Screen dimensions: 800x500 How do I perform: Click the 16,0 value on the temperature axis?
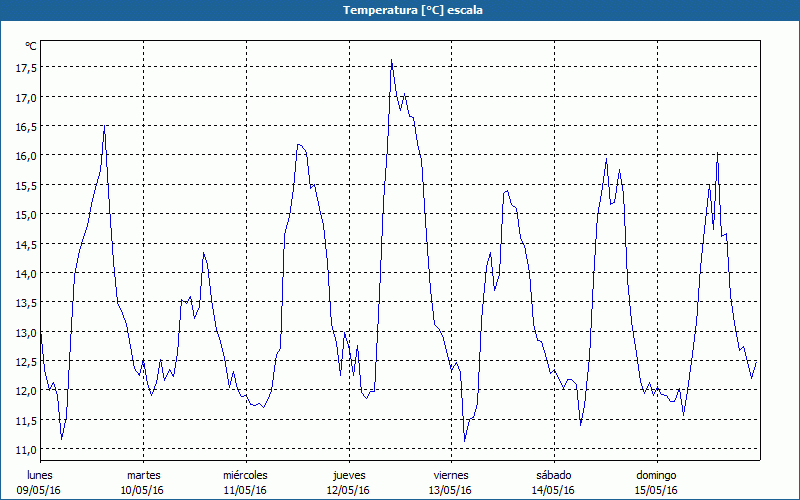[26, 156]
